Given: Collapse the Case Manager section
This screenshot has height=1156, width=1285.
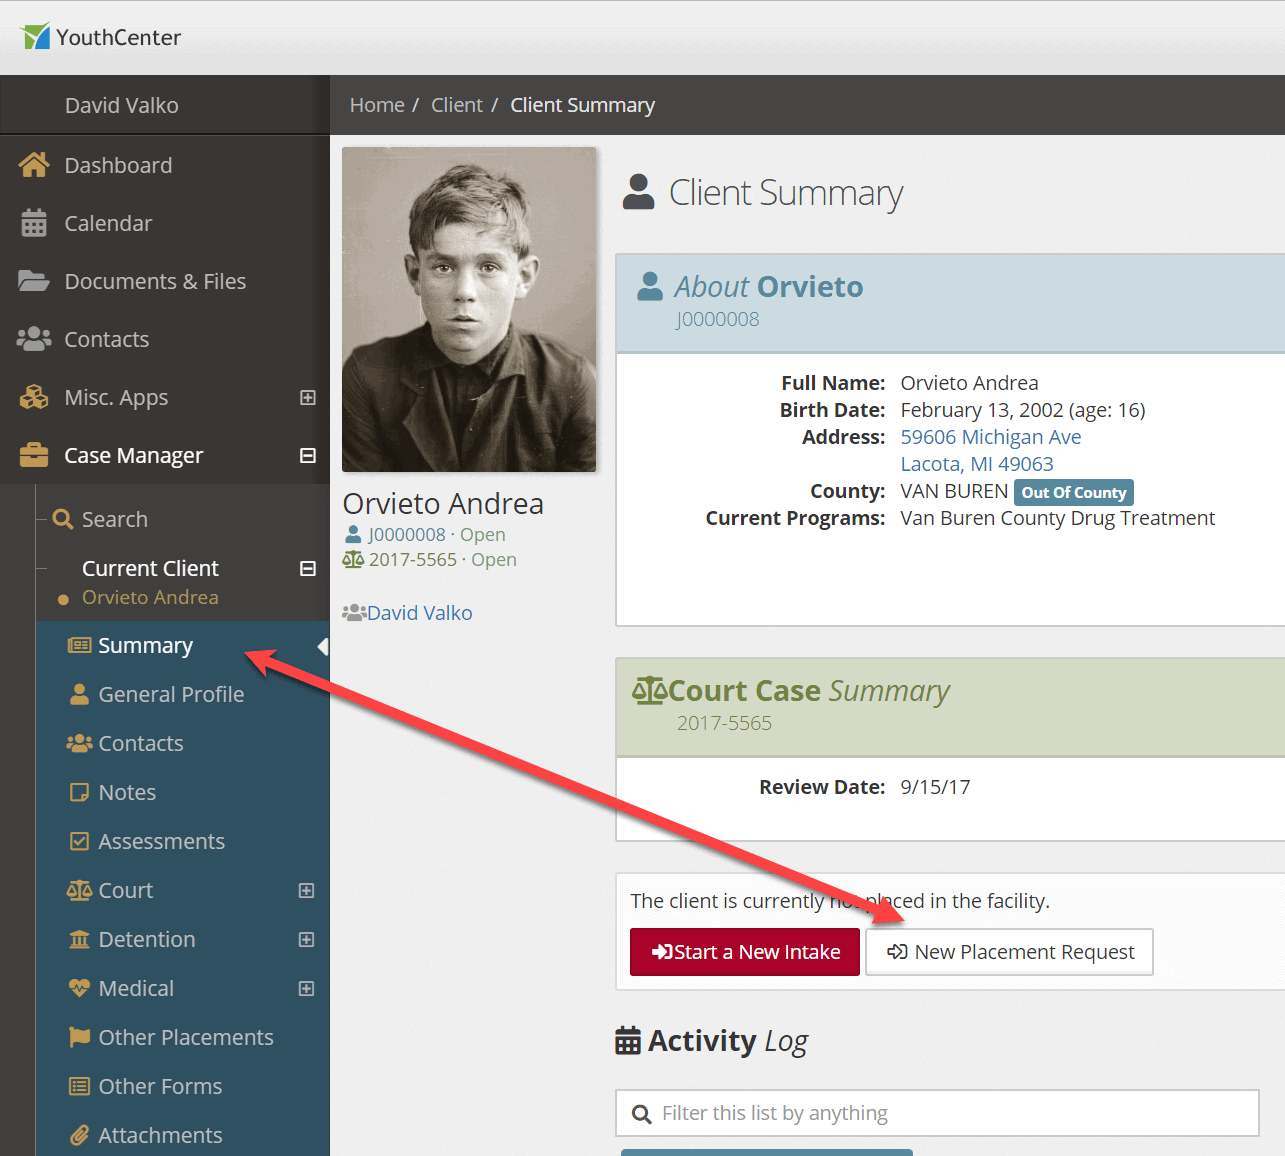Looking at the screenshot, I should 308,455.
